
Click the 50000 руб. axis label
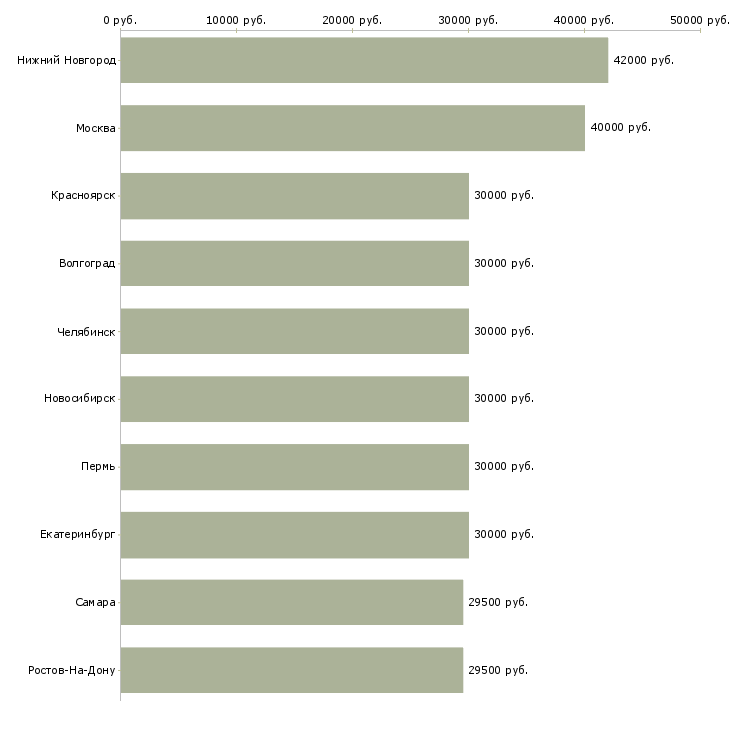(699, 20)
